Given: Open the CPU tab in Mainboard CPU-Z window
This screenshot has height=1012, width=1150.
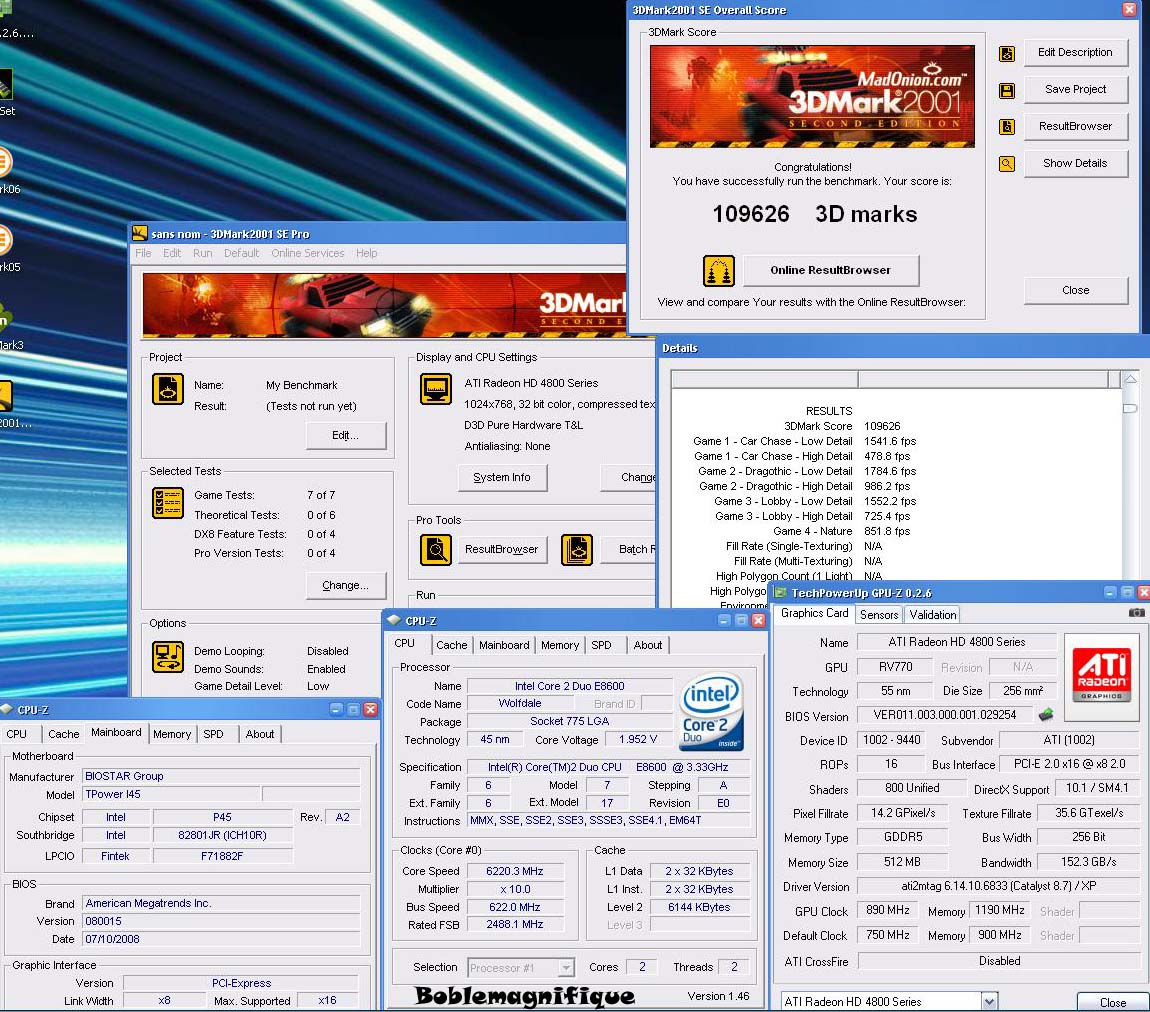Looking at the screenshot, I should (x=16, y=734).
